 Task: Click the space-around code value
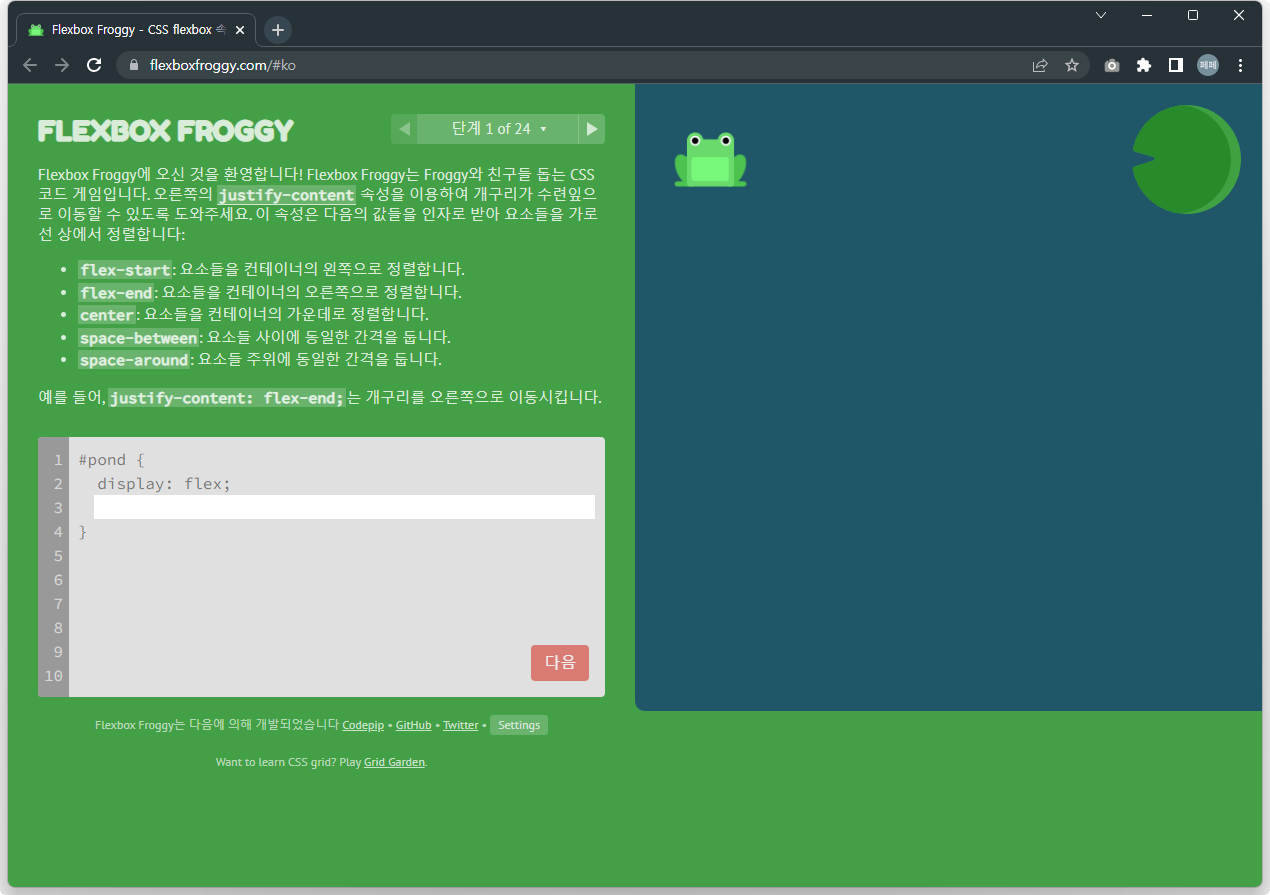(x=134, y=360)
